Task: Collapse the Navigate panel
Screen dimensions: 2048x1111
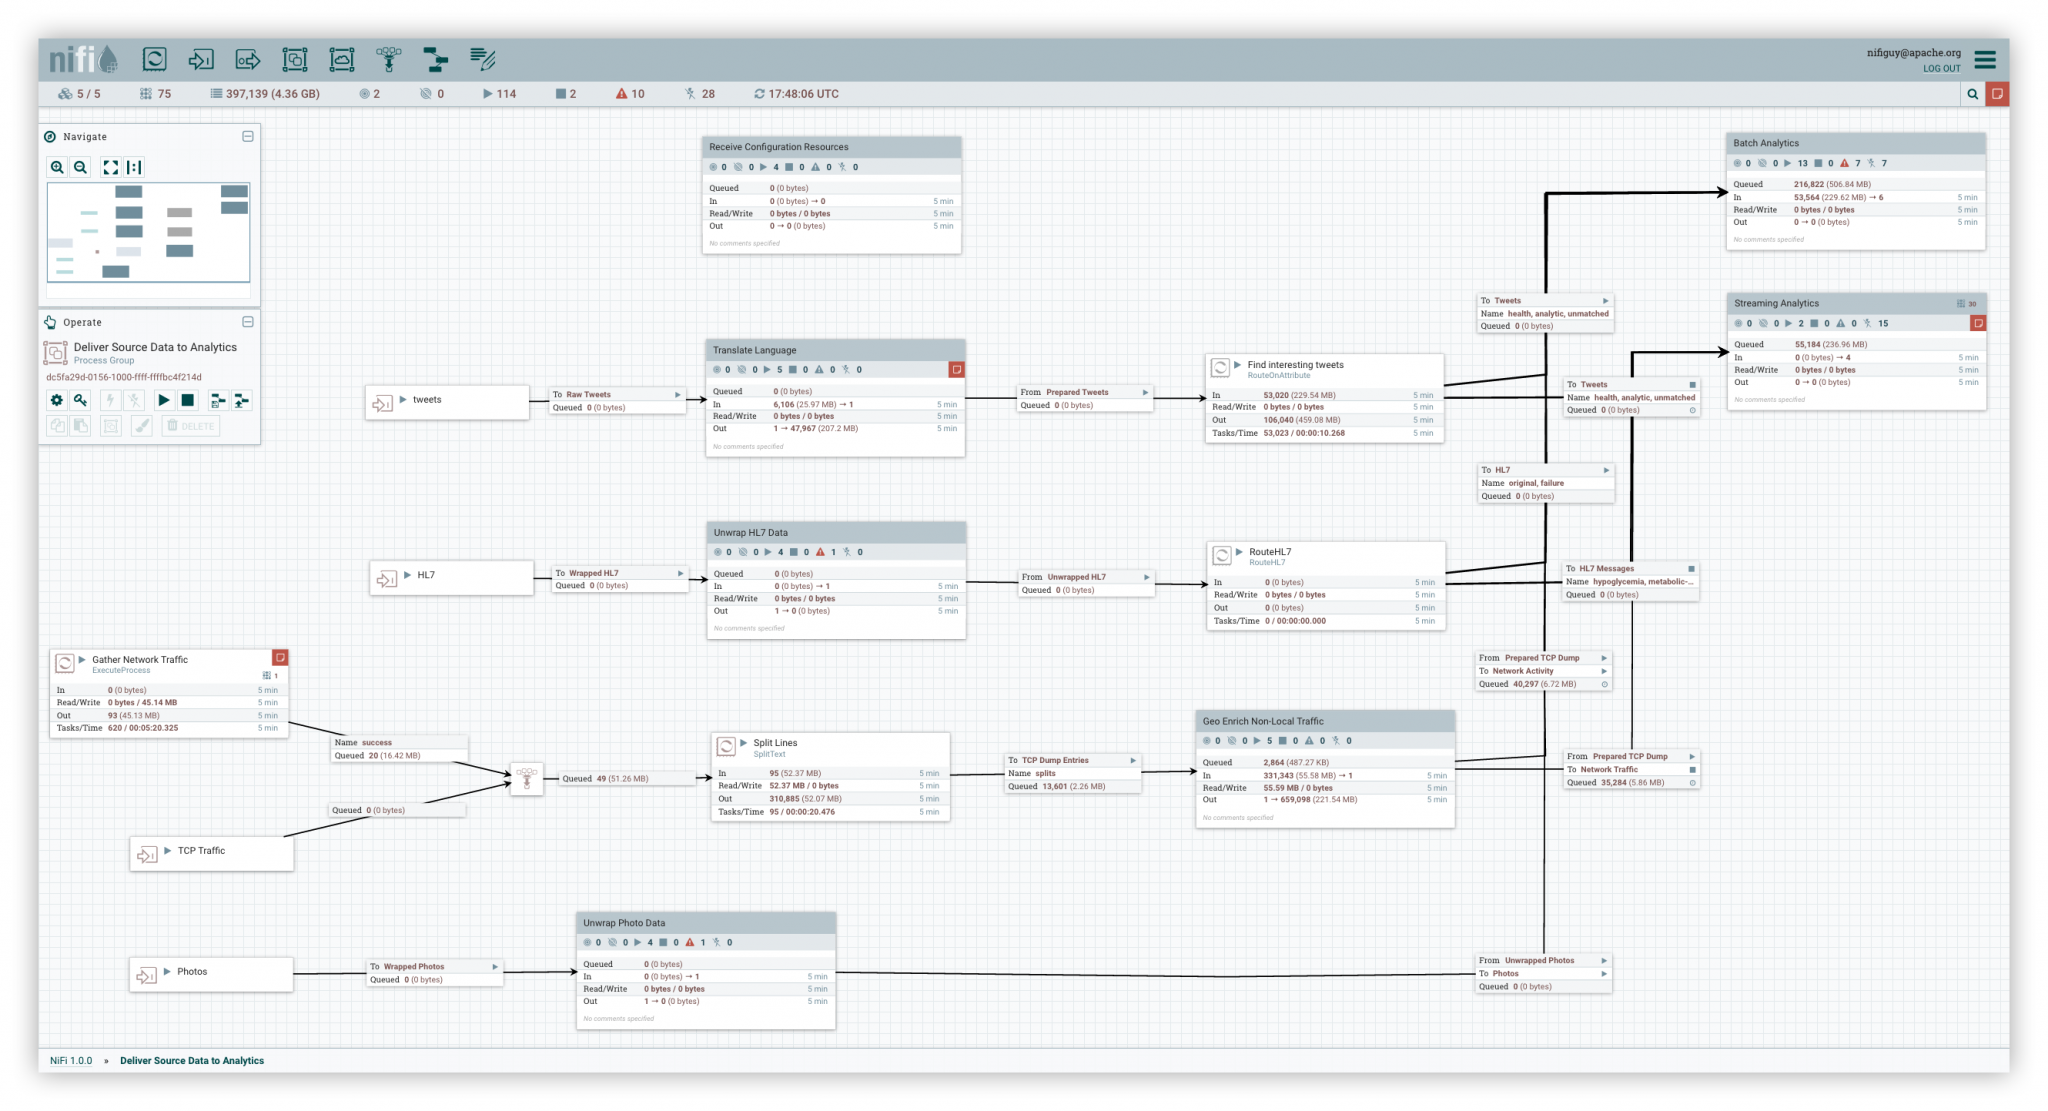Action: [x=248, y=137]
